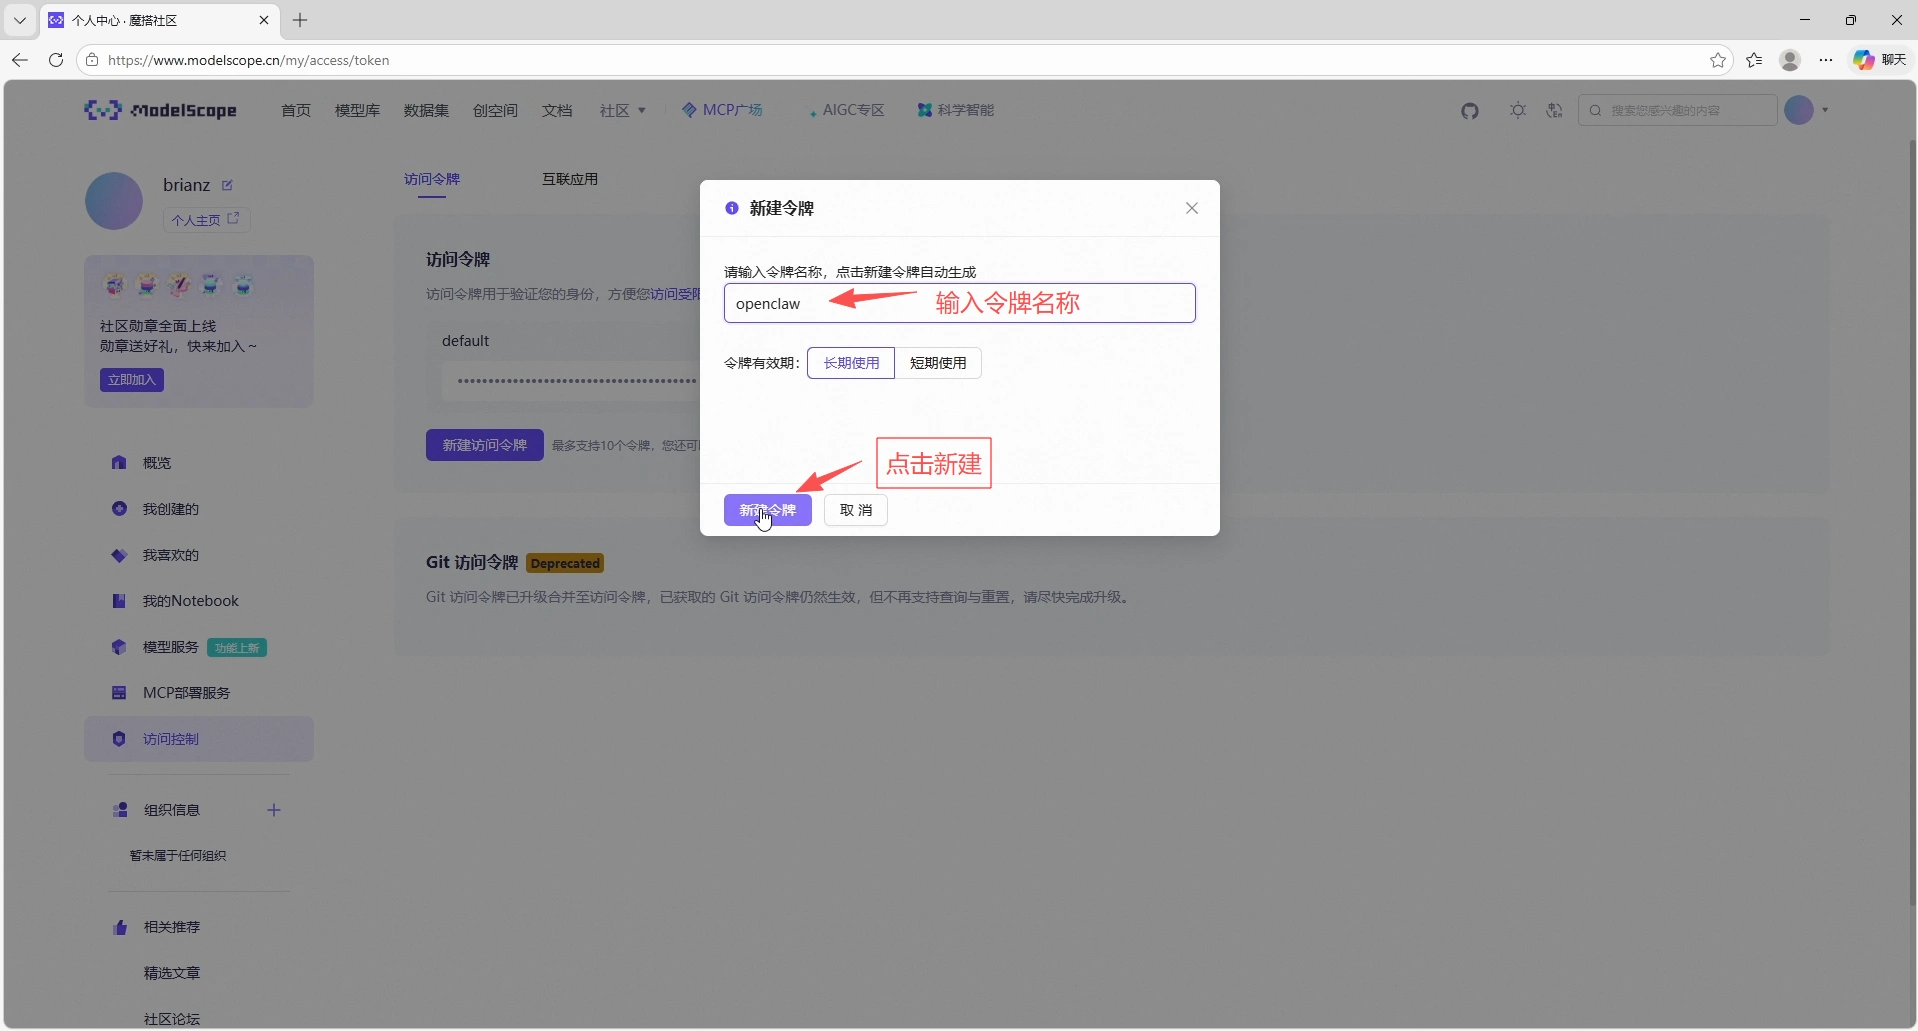Click the MCP部署服务 sidebar icon
The height and width of the screenshot is (1031, 1918).
(x=119, y=693)
